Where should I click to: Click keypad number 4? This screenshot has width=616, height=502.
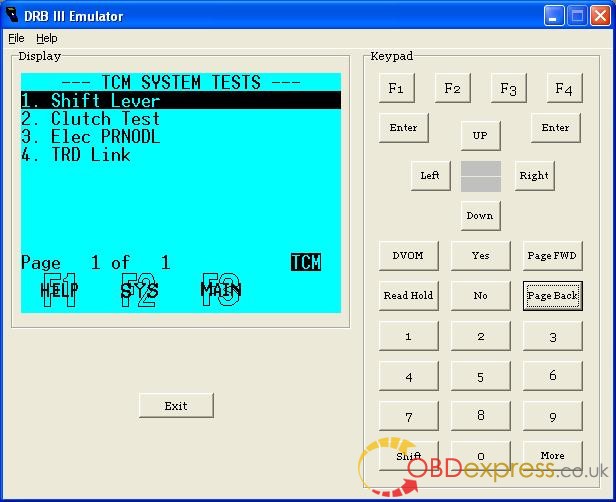(x=409, y=376)
